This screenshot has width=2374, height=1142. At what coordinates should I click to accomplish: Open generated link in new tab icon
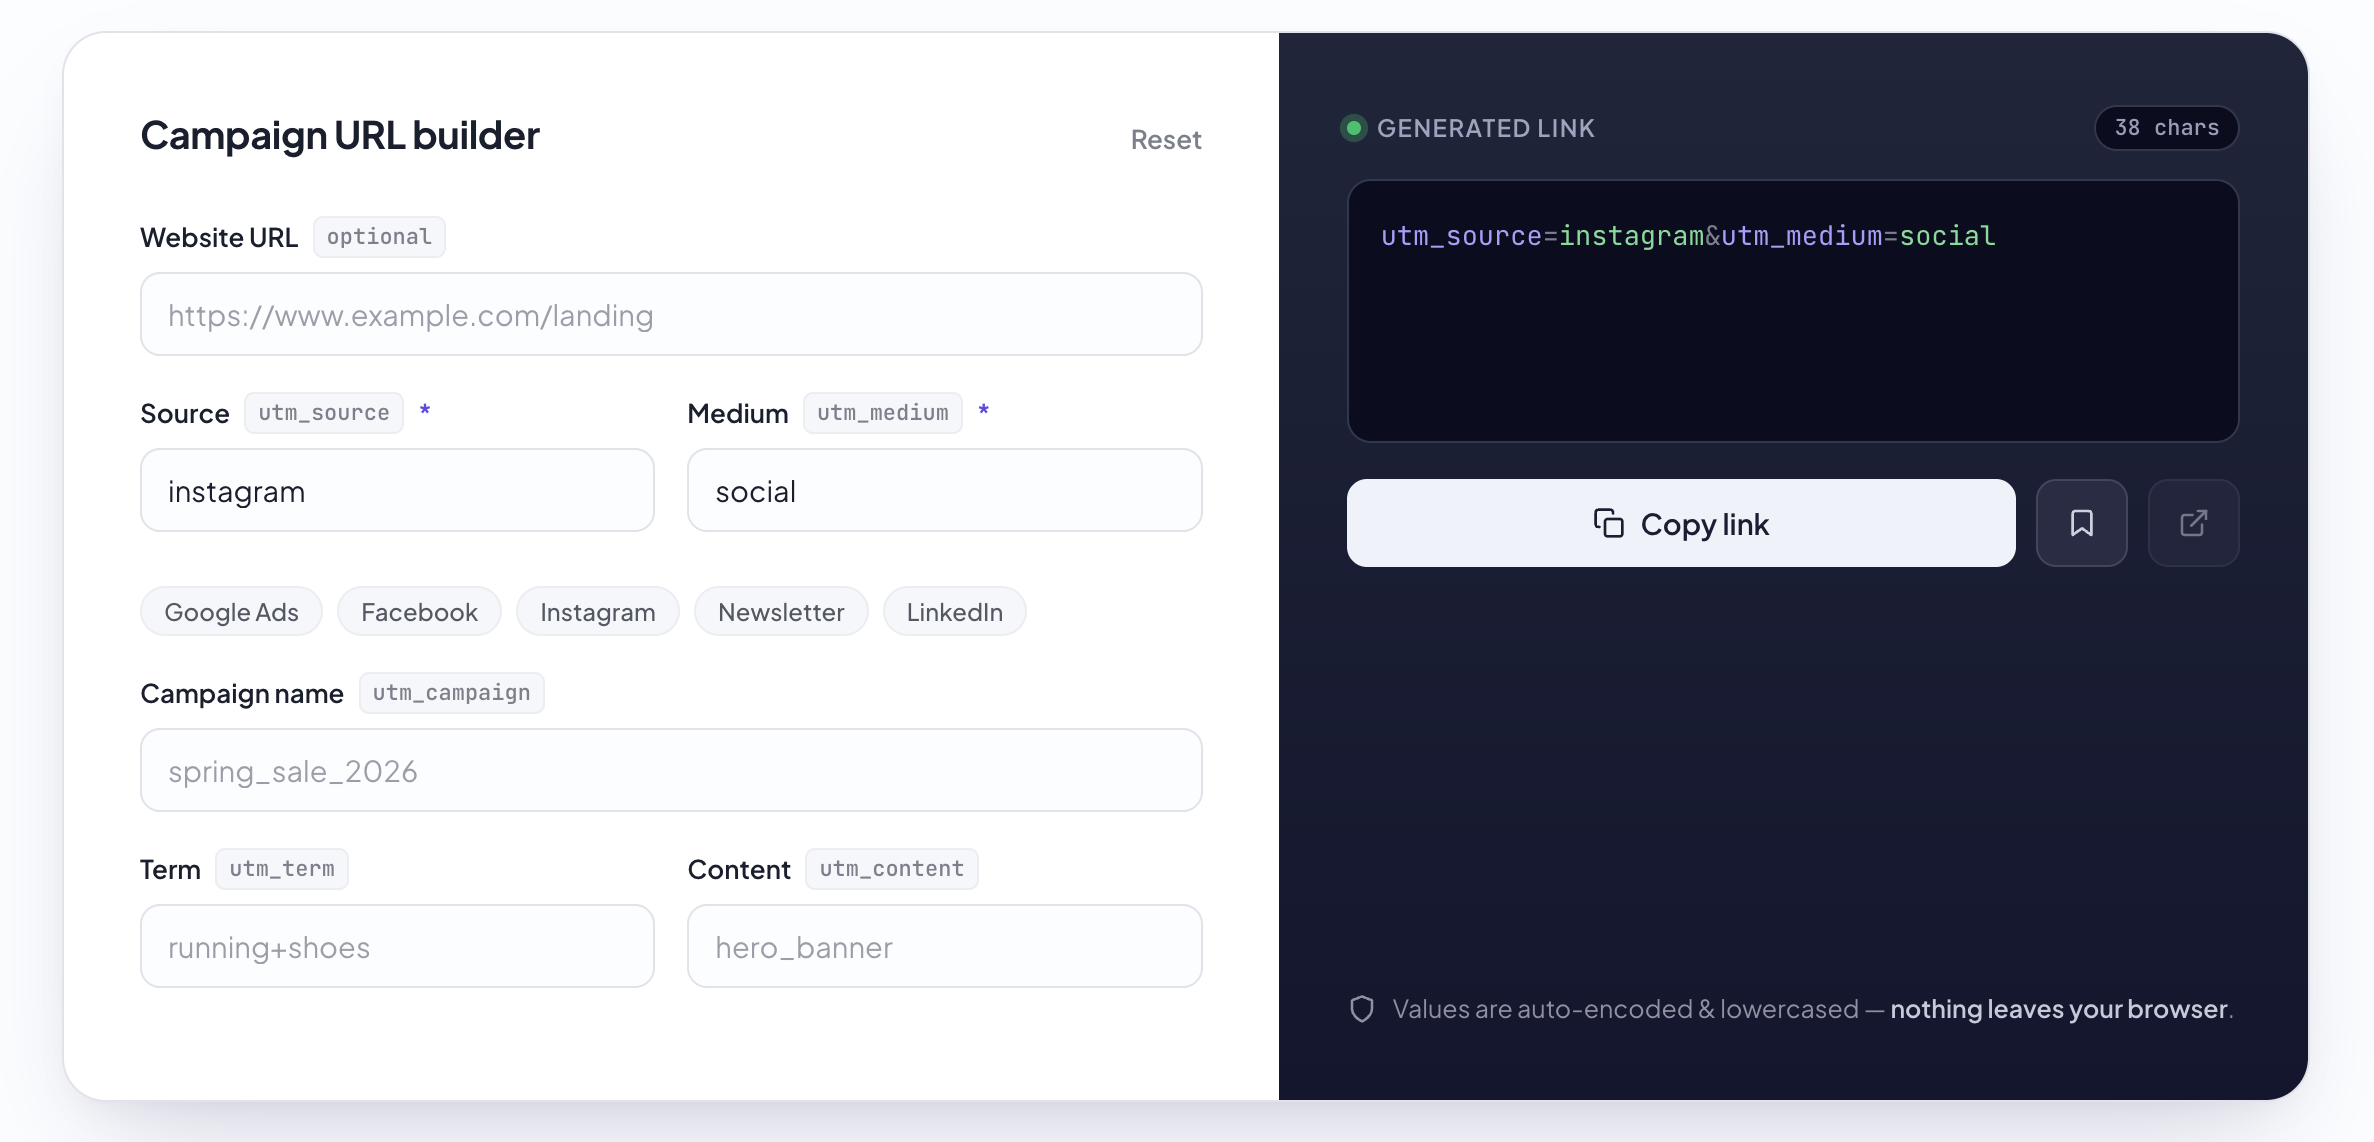pyautogui.click(x=2193, y=523)
